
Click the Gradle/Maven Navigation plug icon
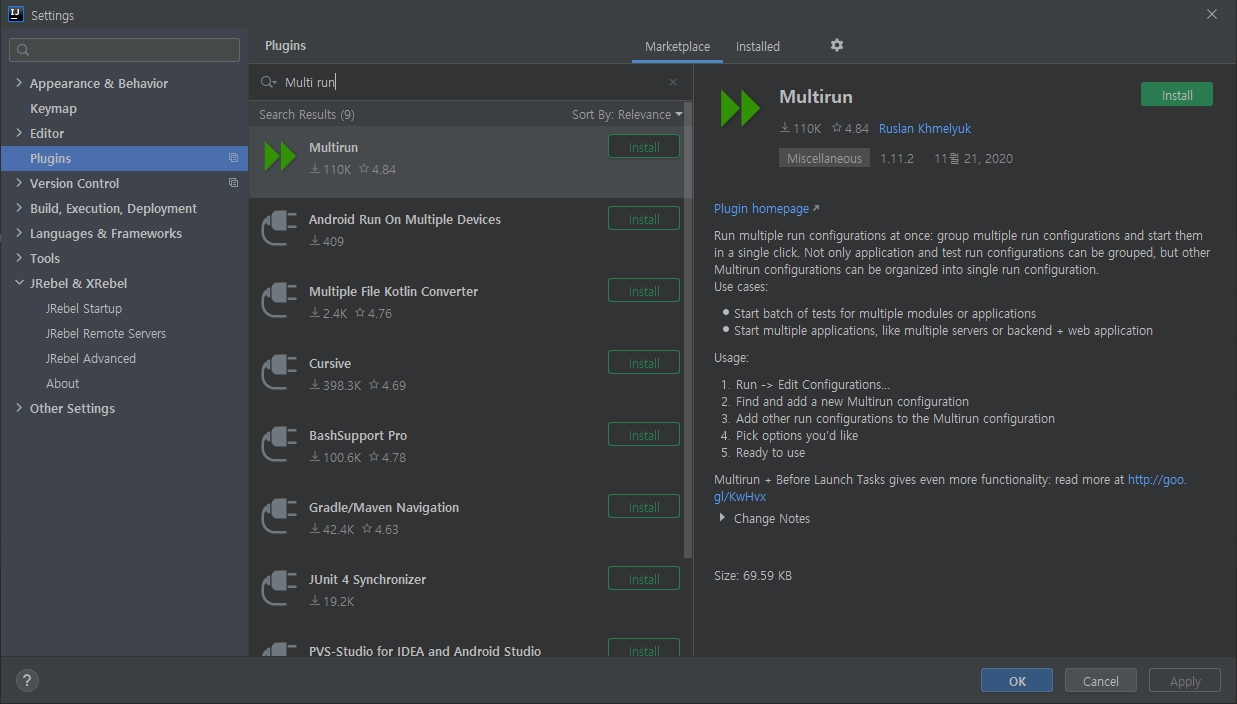[x=280, y=517]
